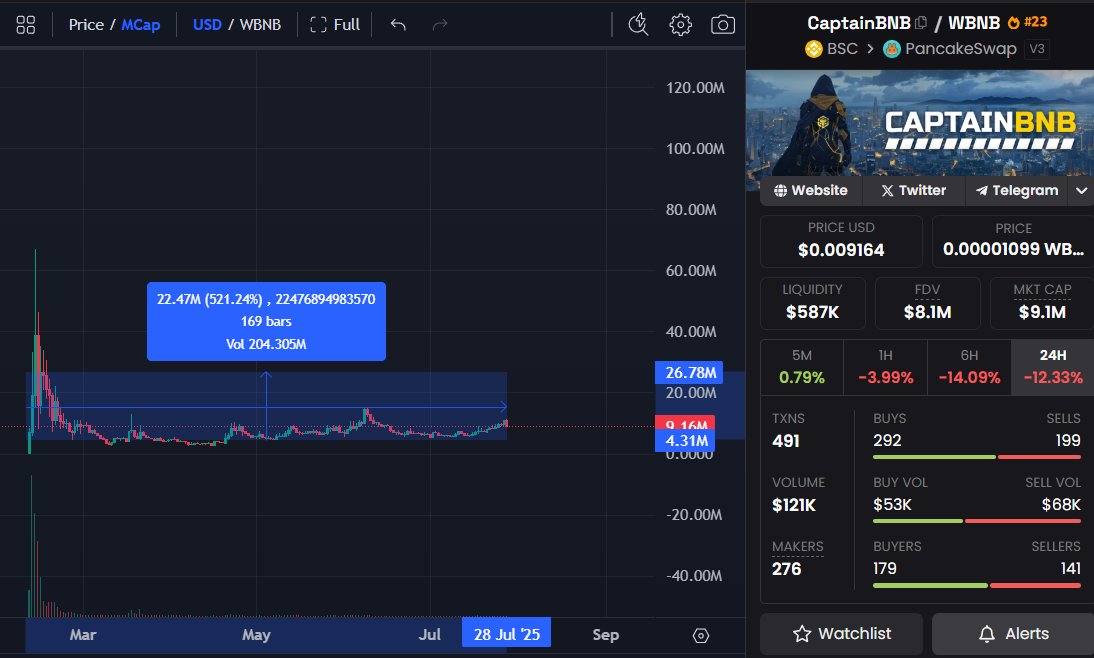
Task: Click the SELLS count 199
Action: (1068, 441)
